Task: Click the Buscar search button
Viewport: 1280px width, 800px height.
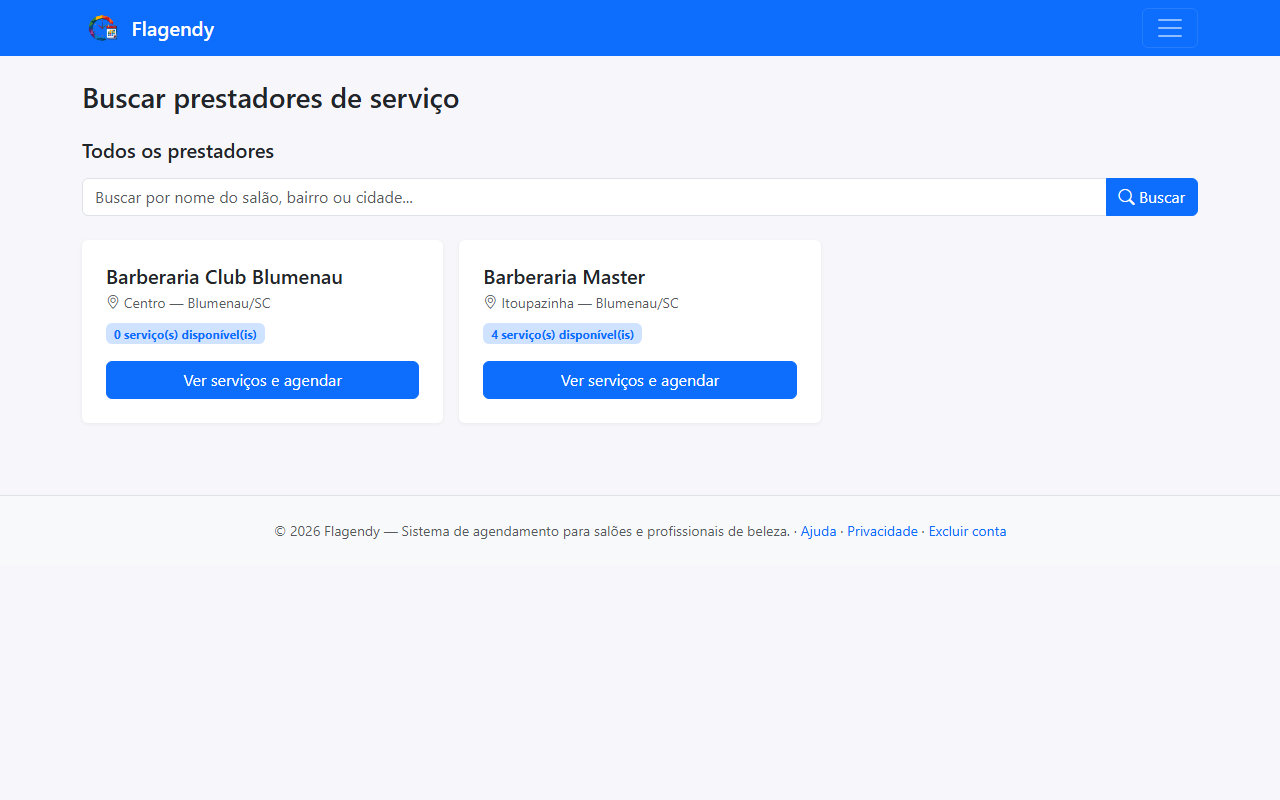Action: [1152, 197]
